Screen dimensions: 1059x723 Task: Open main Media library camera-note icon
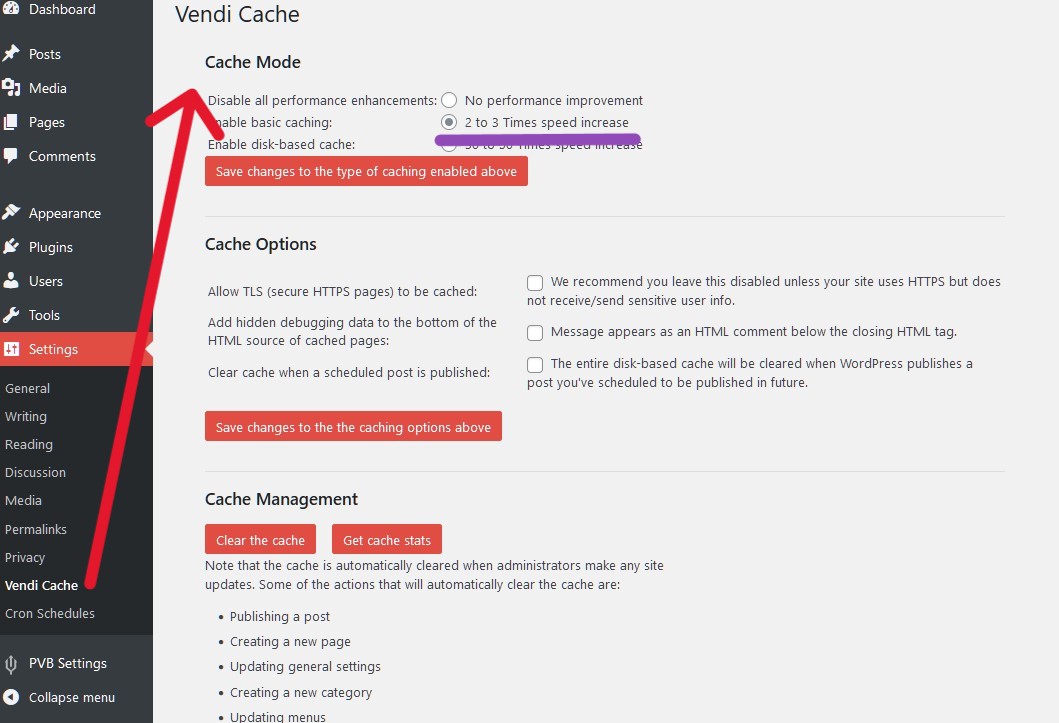point(11,88)
